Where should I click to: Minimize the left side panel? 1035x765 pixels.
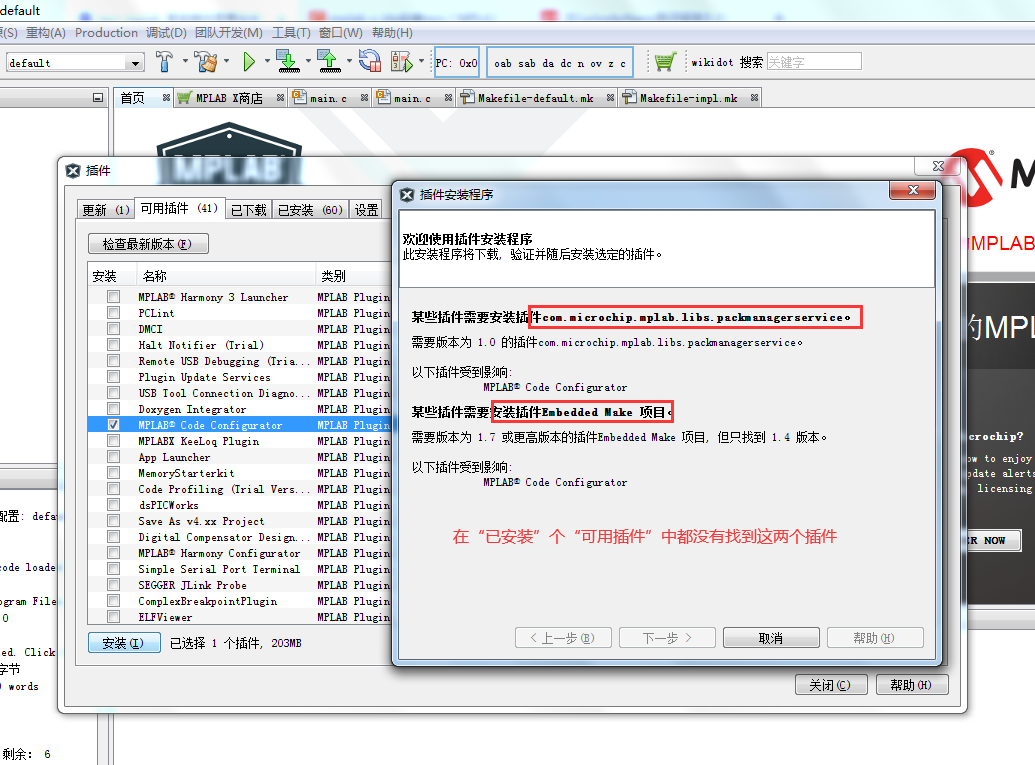(x=98, y=98)
